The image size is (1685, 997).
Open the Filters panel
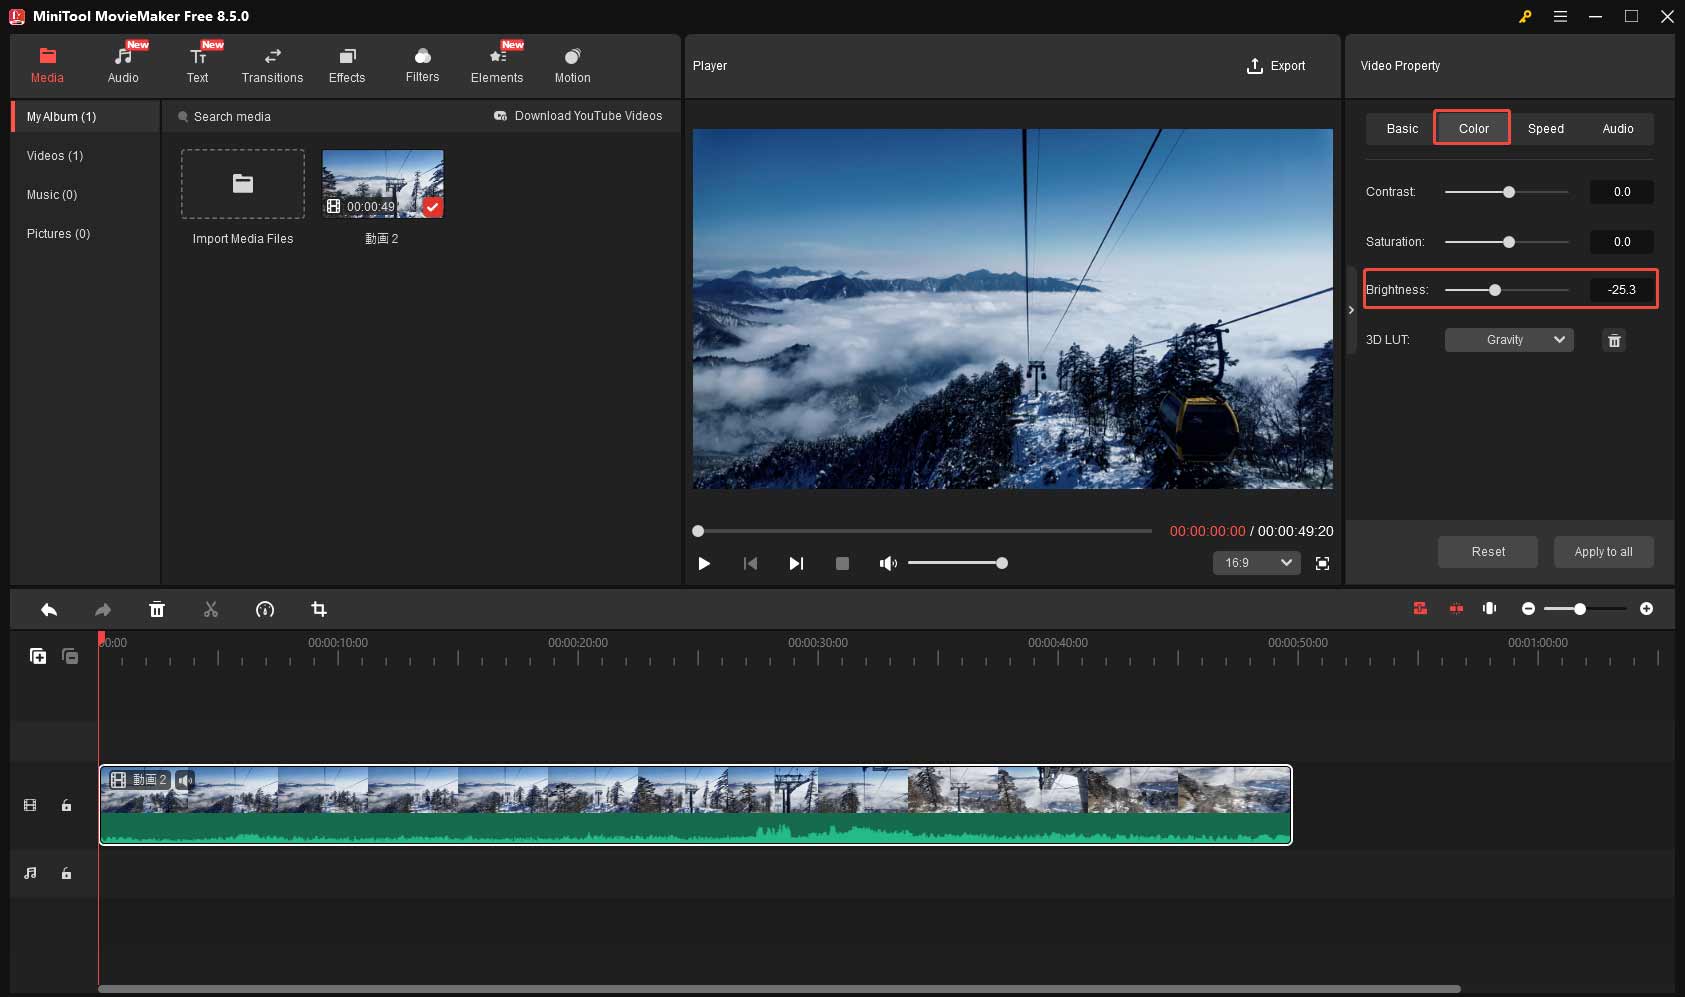pyautogui.click(x=421, y=64)
